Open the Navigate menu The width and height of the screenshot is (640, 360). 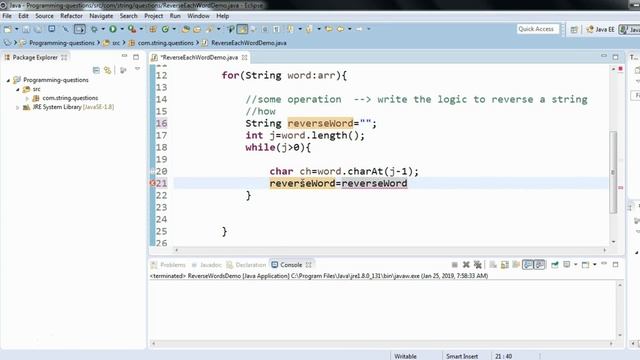(101, 16)
